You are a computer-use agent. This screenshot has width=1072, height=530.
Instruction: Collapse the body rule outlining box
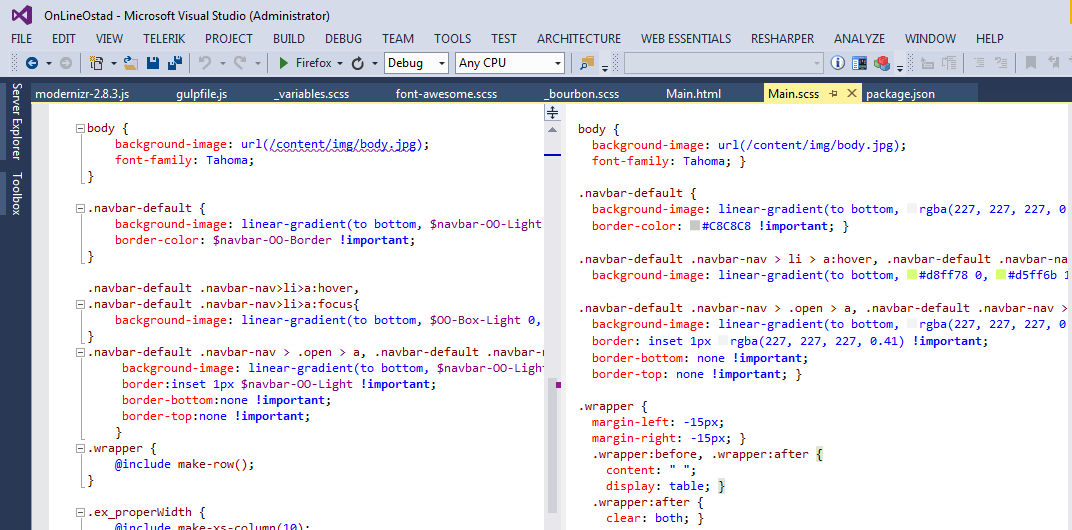(80, 129)
